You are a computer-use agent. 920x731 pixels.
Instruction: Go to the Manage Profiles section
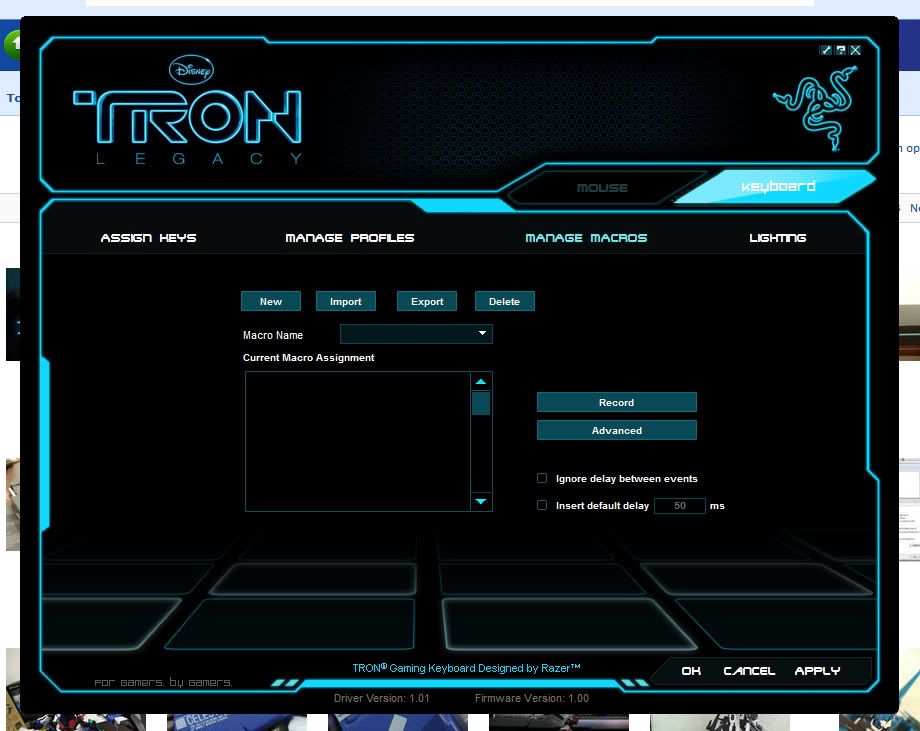[350, 238]
